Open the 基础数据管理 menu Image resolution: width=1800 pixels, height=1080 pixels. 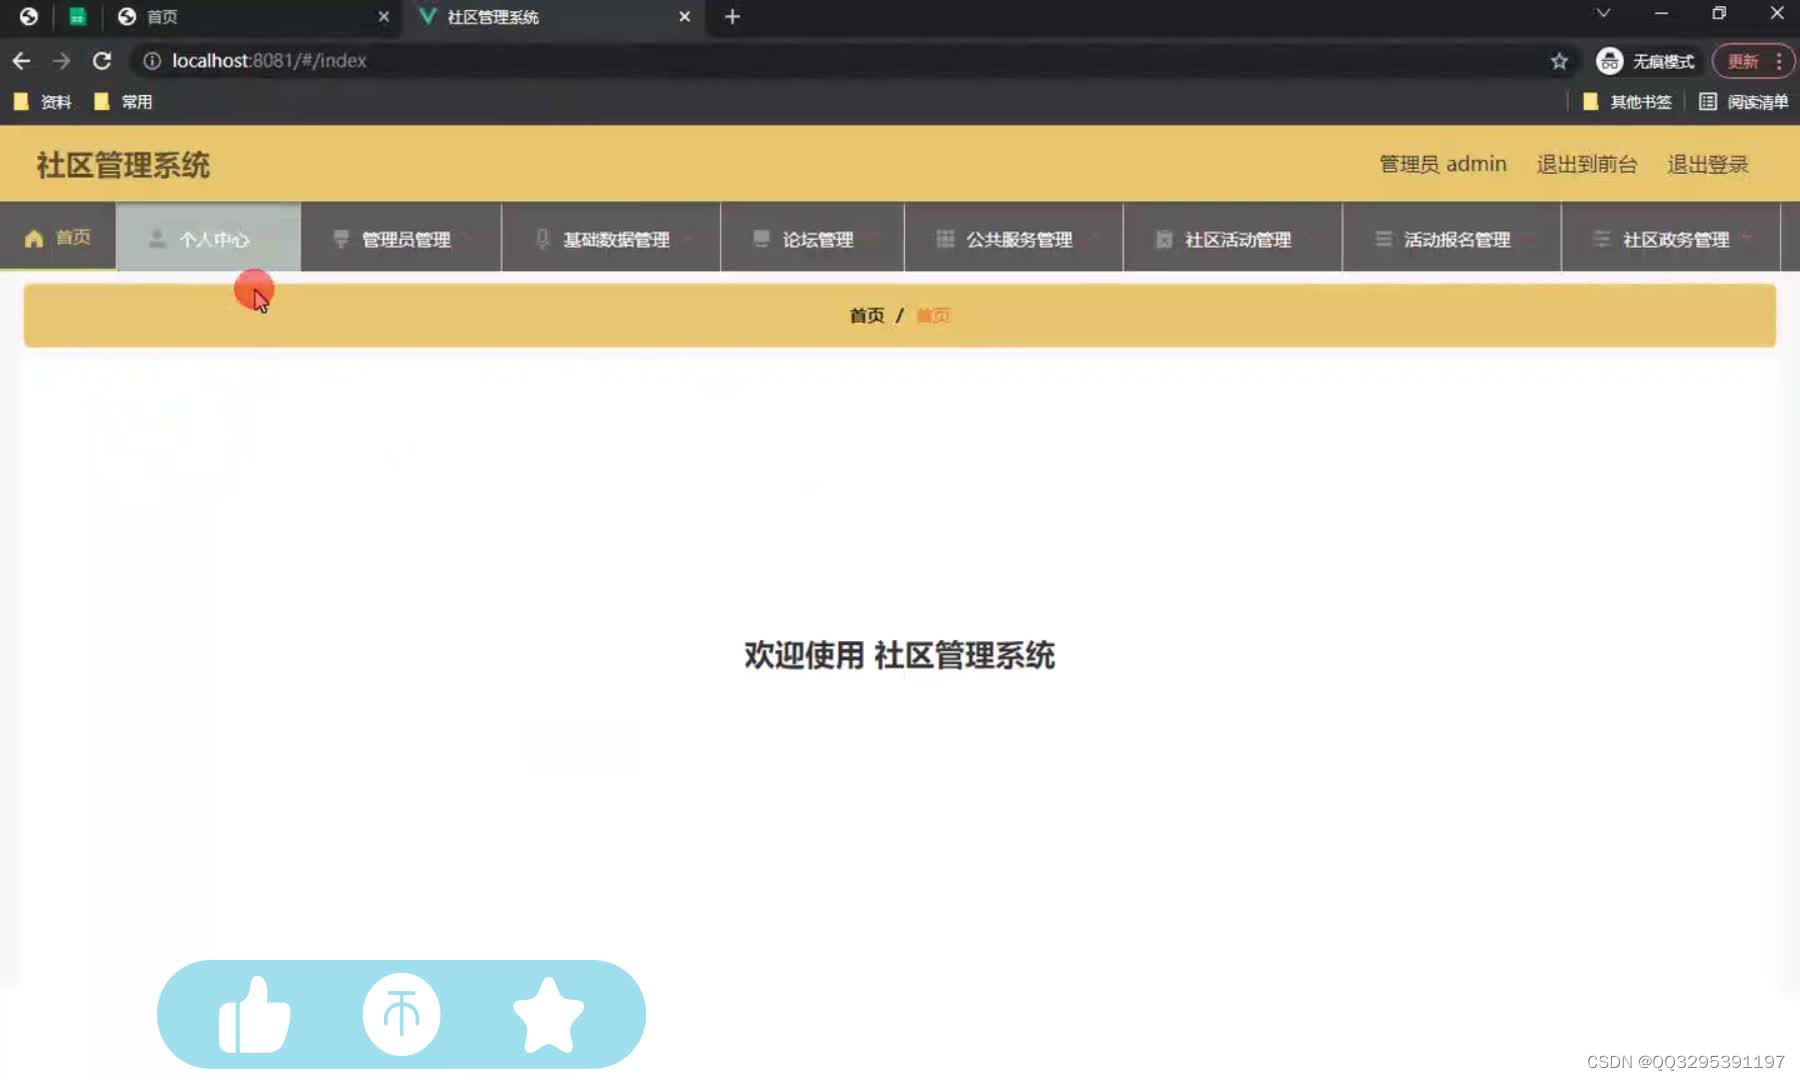click(x=611, y=238)
